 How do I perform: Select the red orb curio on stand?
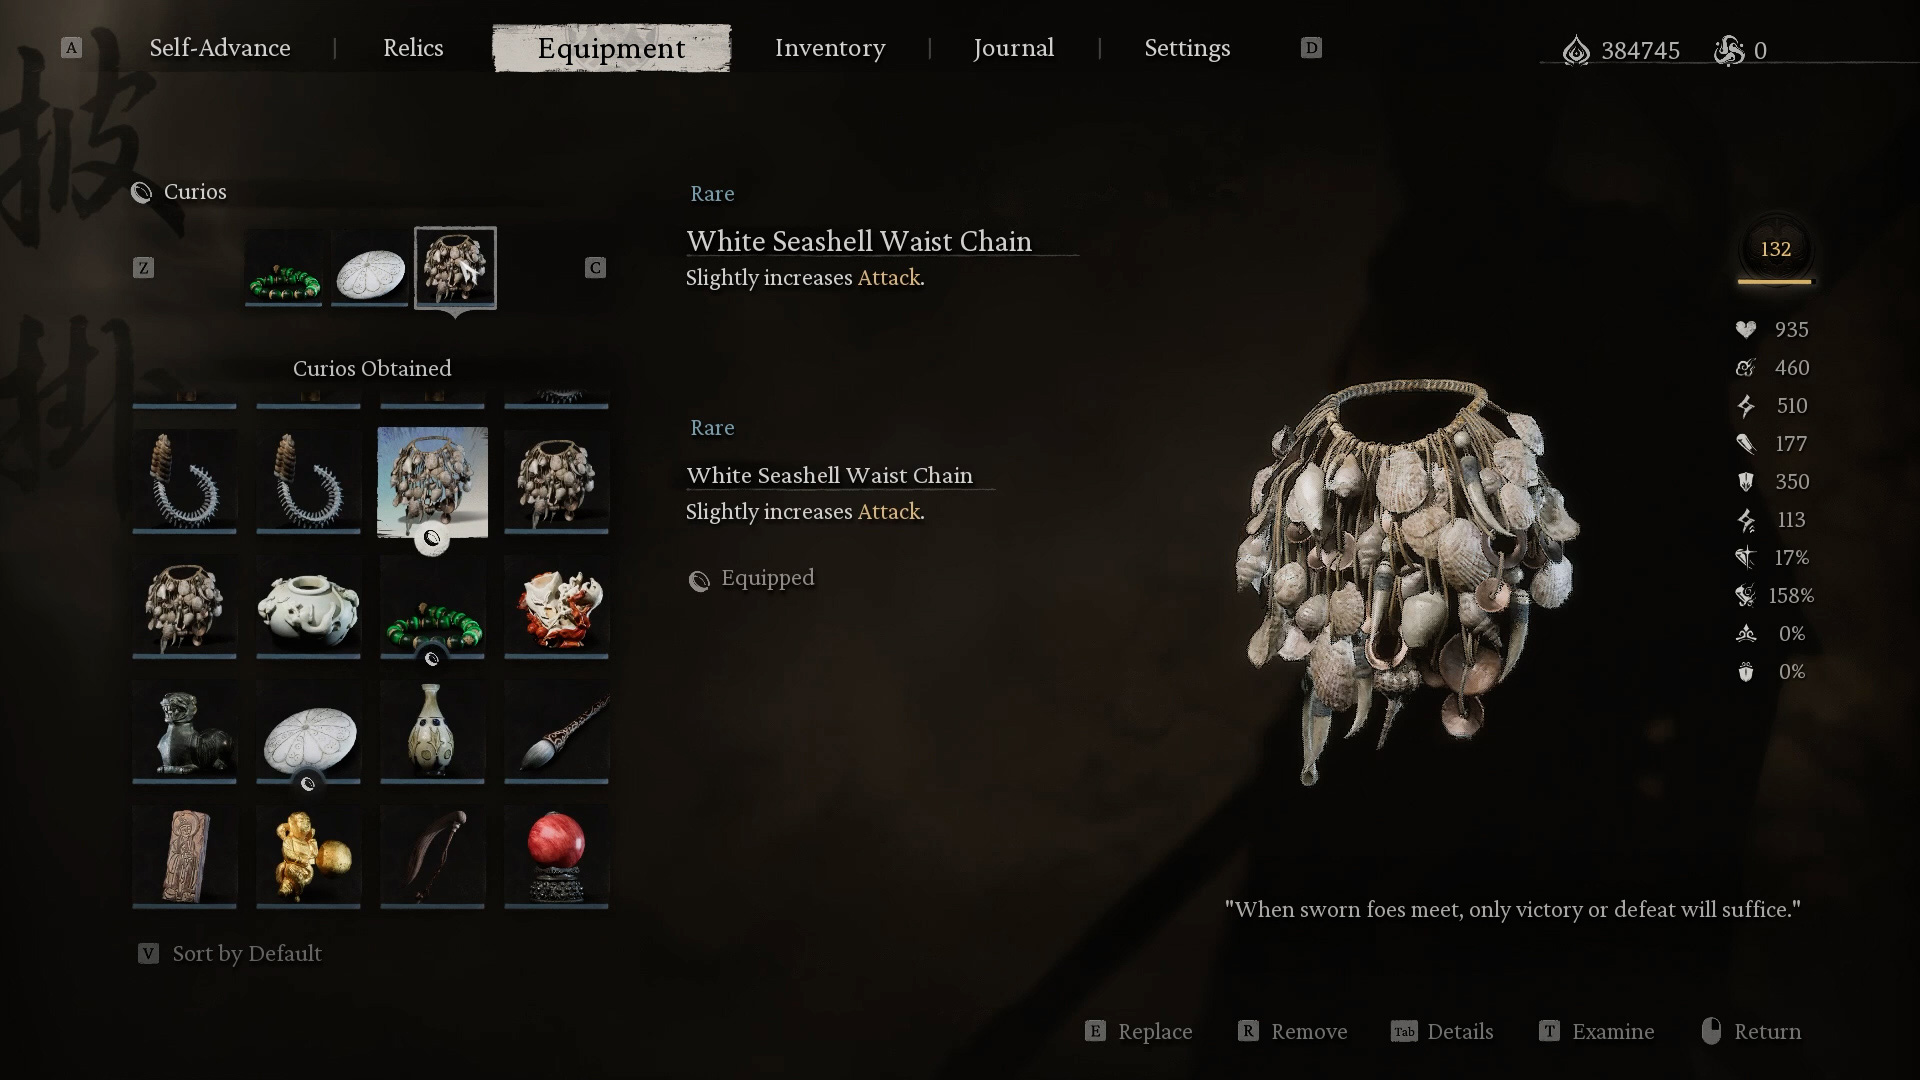point(556,856)
